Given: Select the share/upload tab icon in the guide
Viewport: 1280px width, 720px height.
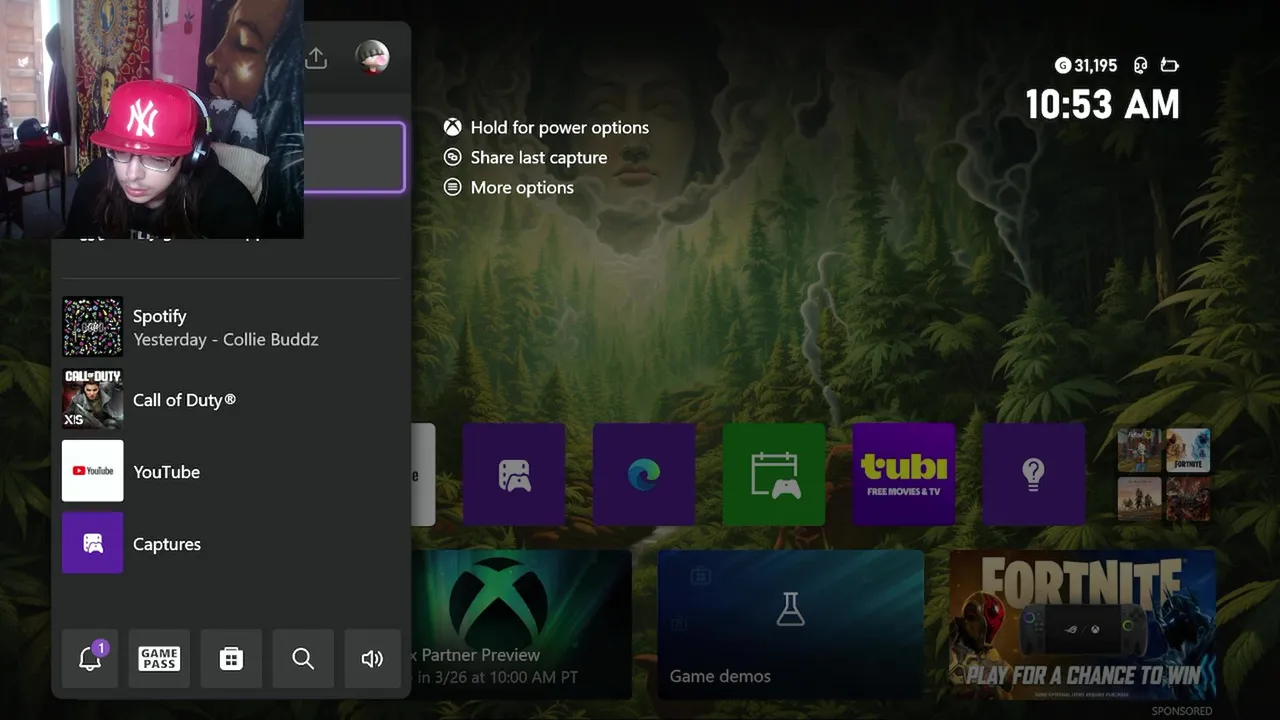Looking at the screenshot, I should (x=316, y=58).
